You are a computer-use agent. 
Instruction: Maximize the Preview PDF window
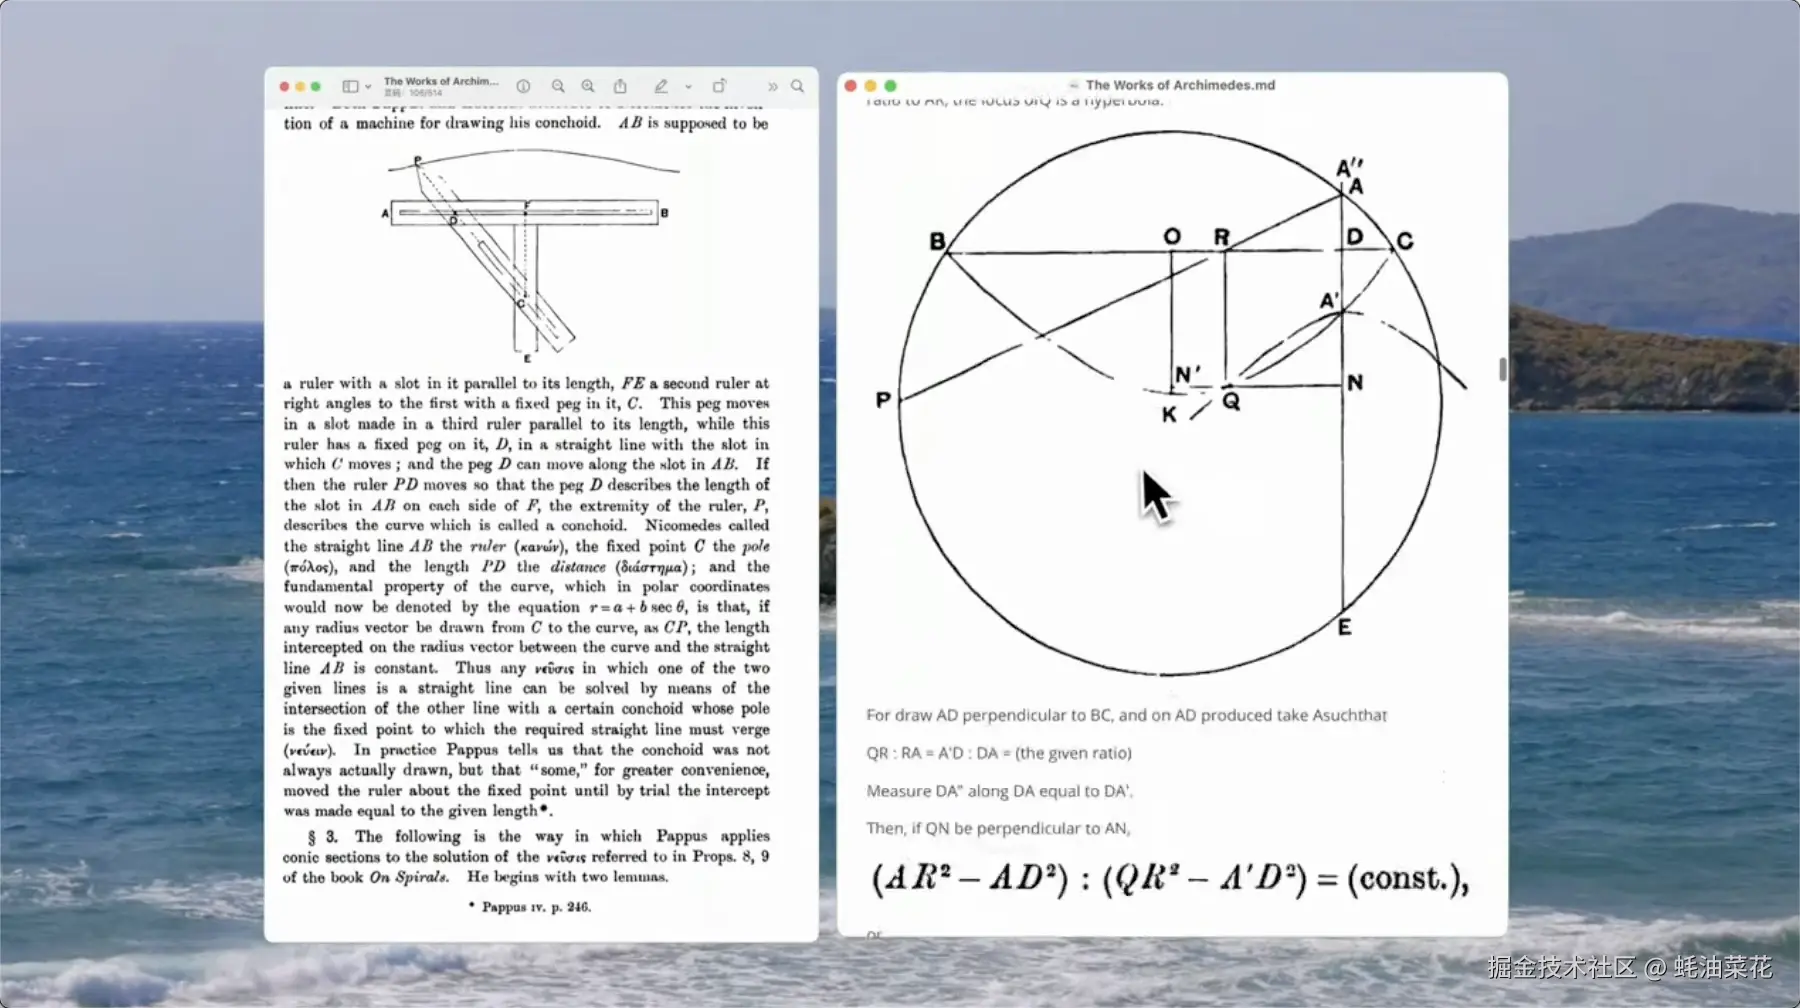pos(316,87)
